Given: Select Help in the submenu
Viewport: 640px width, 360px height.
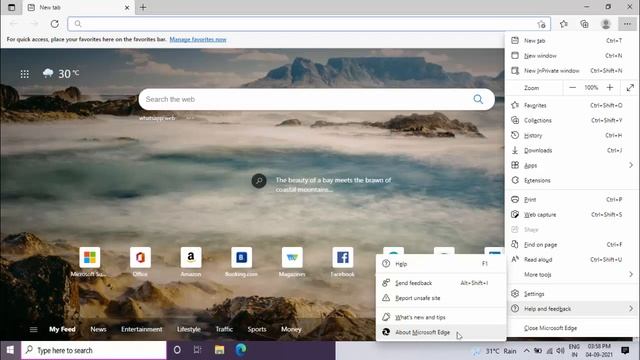Looking at the screenshot, I should (x=441, y=264).
